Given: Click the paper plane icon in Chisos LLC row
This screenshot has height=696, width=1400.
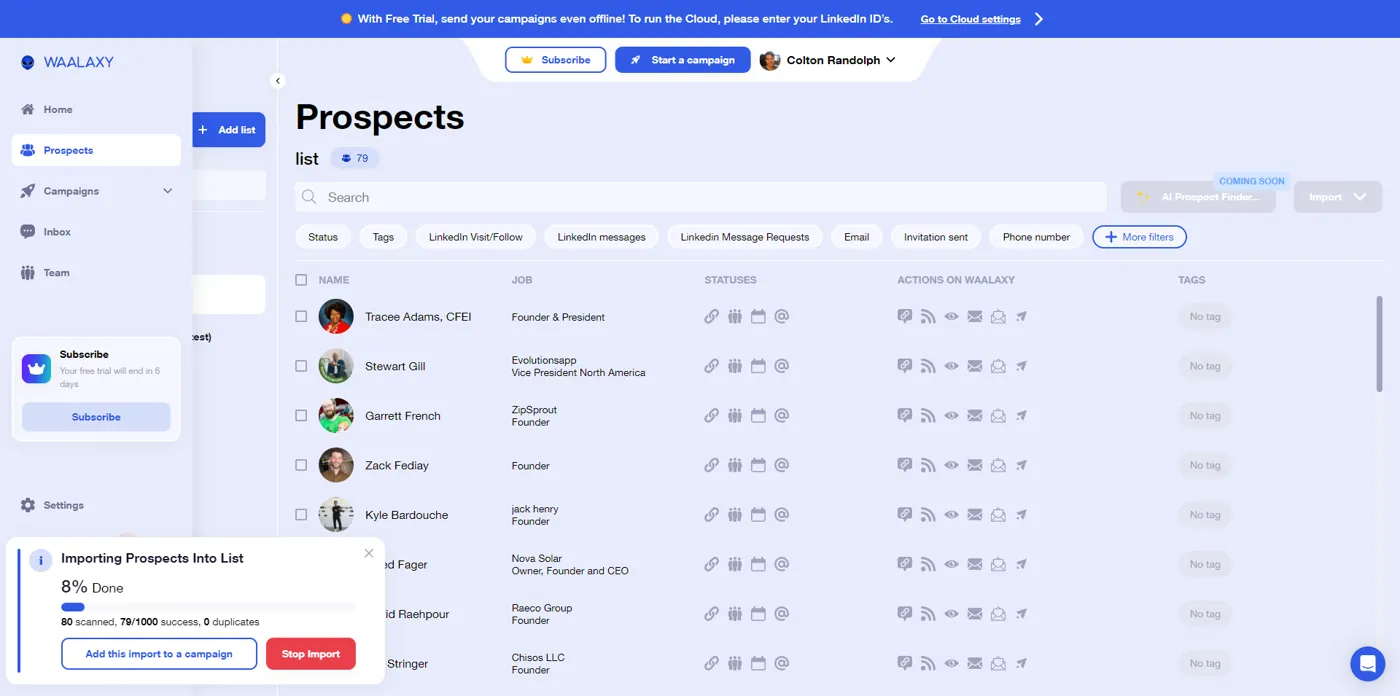Looking at the screenshot, I should 1021,663.
